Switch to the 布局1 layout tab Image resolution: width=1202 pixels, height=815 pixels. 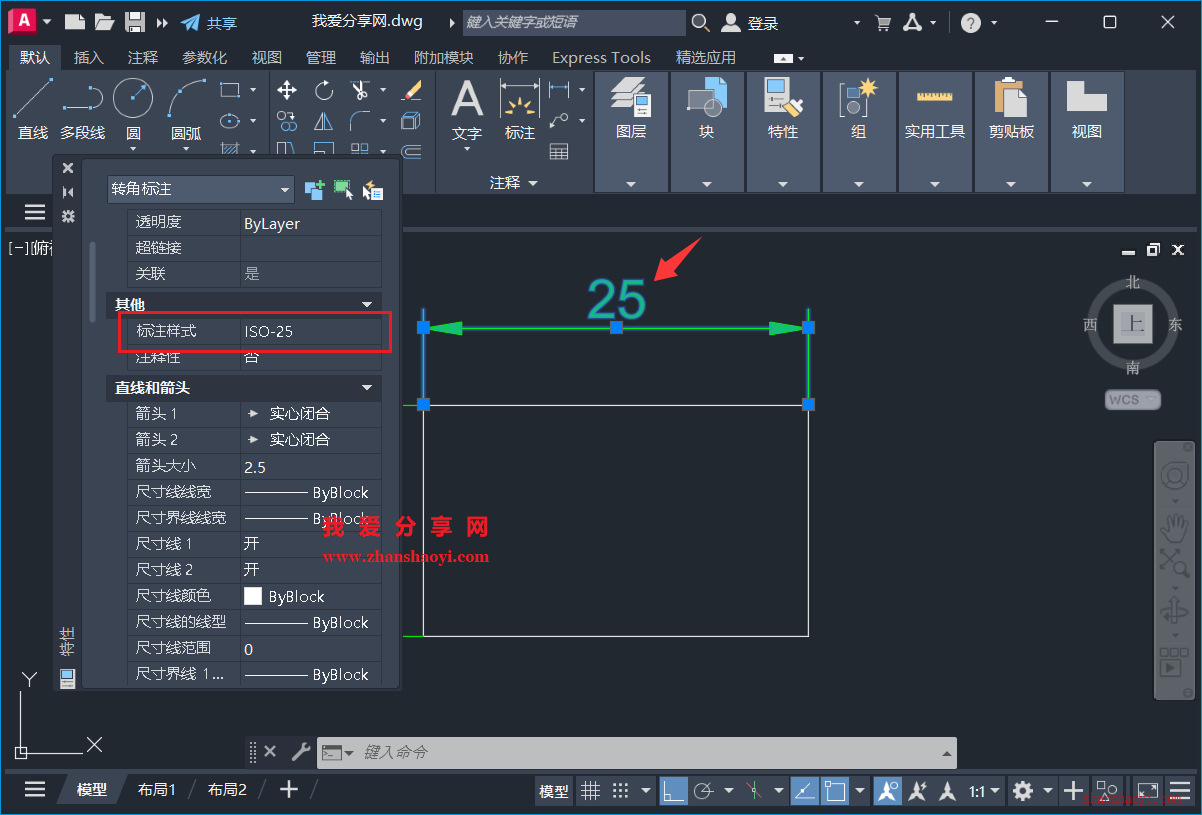(x=157, y=790)
